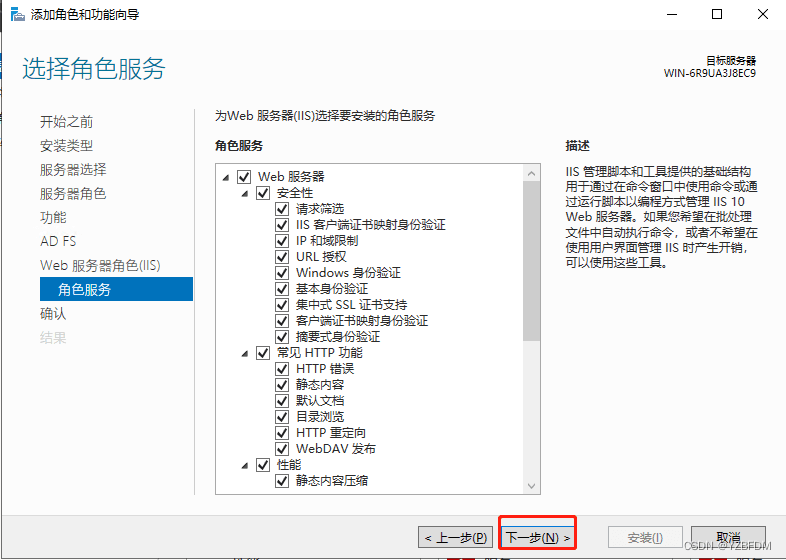Toggle 基本身份验证 checkbox

[282, 289]
